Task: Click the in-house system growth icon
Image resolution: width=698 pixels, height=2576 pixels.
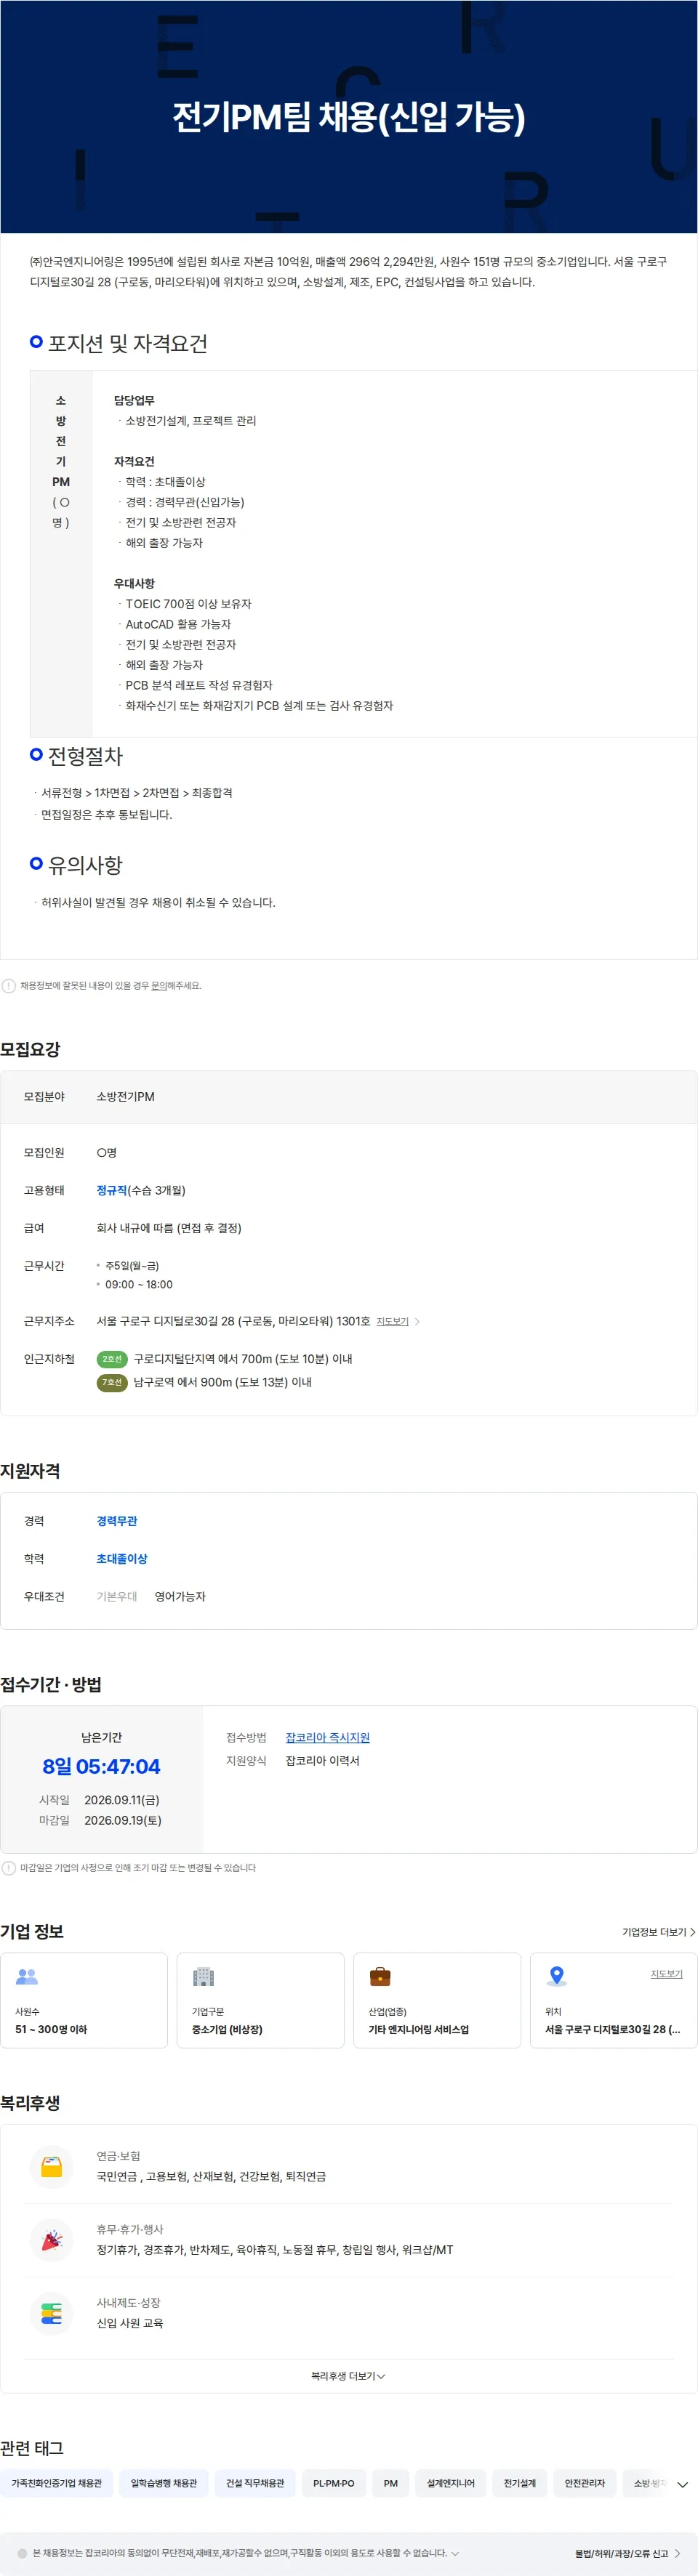Action: coord(51,2314)
